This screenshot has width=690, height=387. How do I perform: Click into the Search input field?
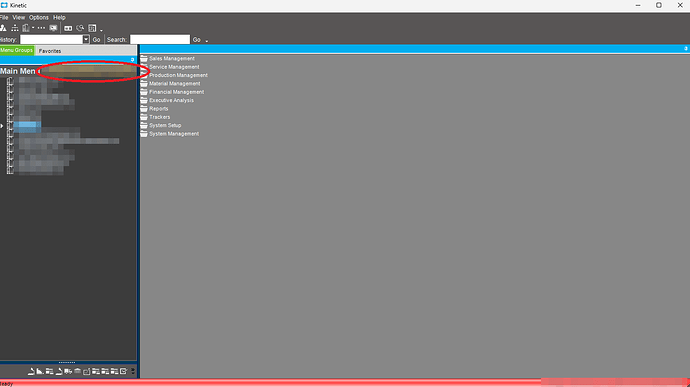(160, 40)
